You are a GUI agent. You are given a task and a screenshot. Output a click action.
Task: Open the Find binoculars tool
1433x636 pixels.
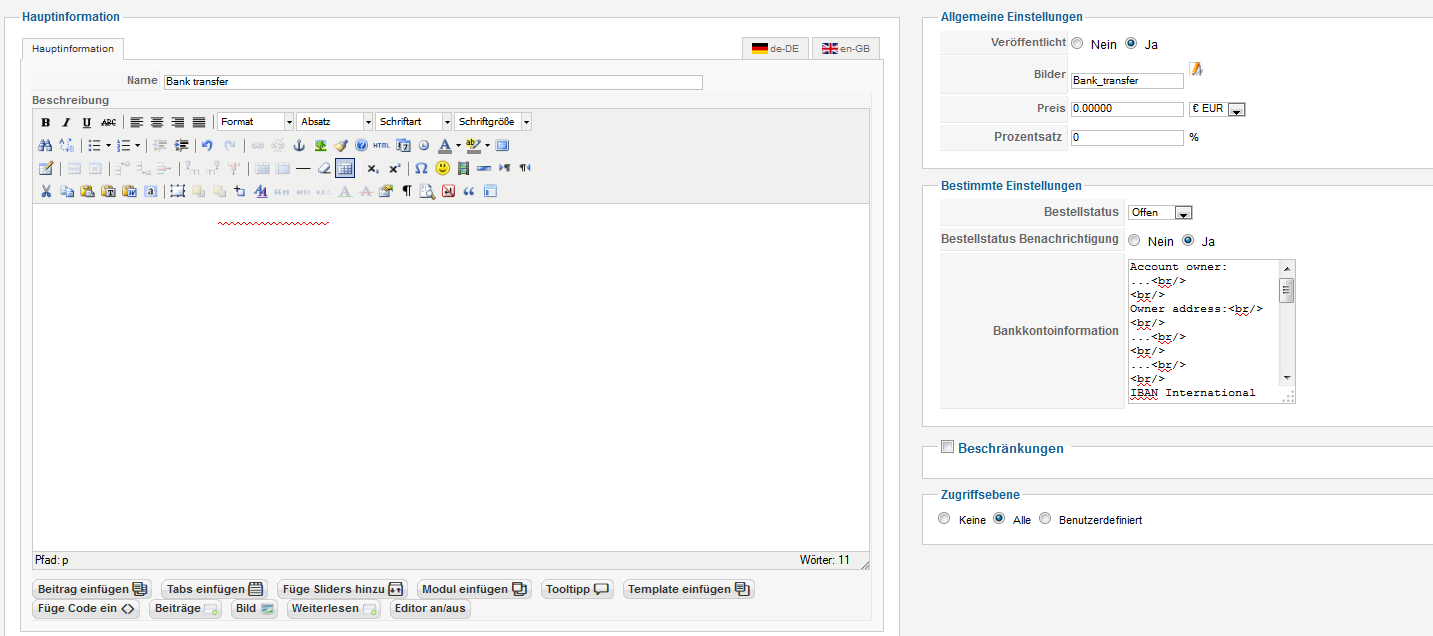pos(45,145)
